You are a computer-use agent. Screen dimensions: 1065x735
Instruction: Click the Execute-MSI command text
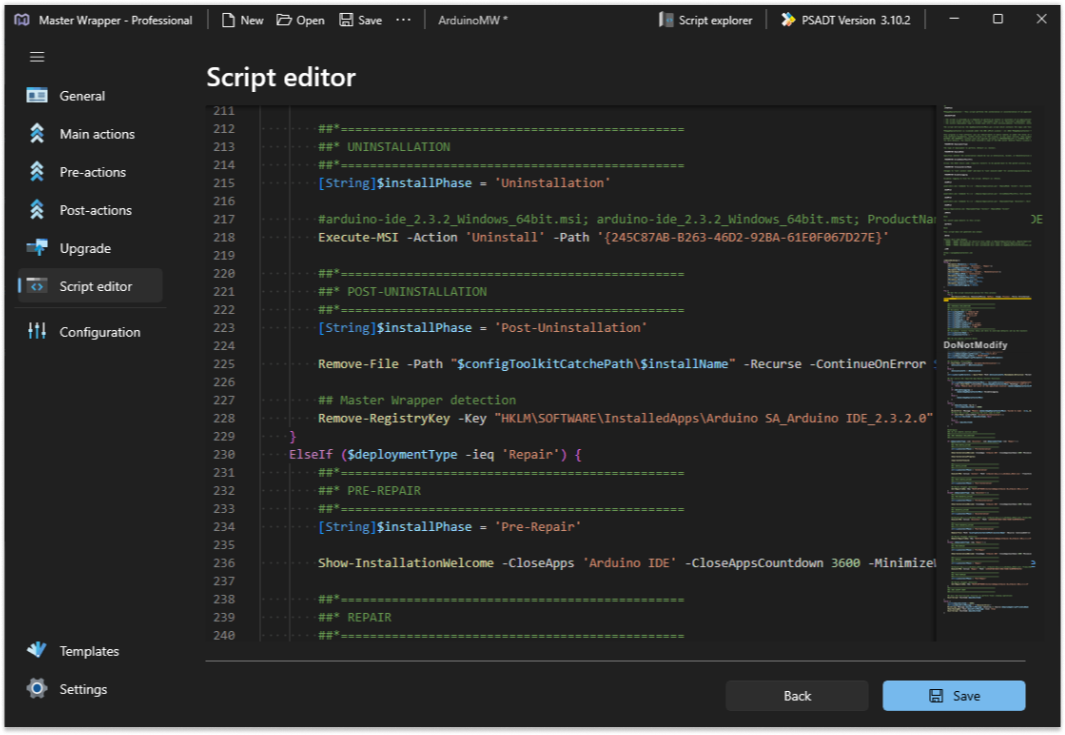358,237
